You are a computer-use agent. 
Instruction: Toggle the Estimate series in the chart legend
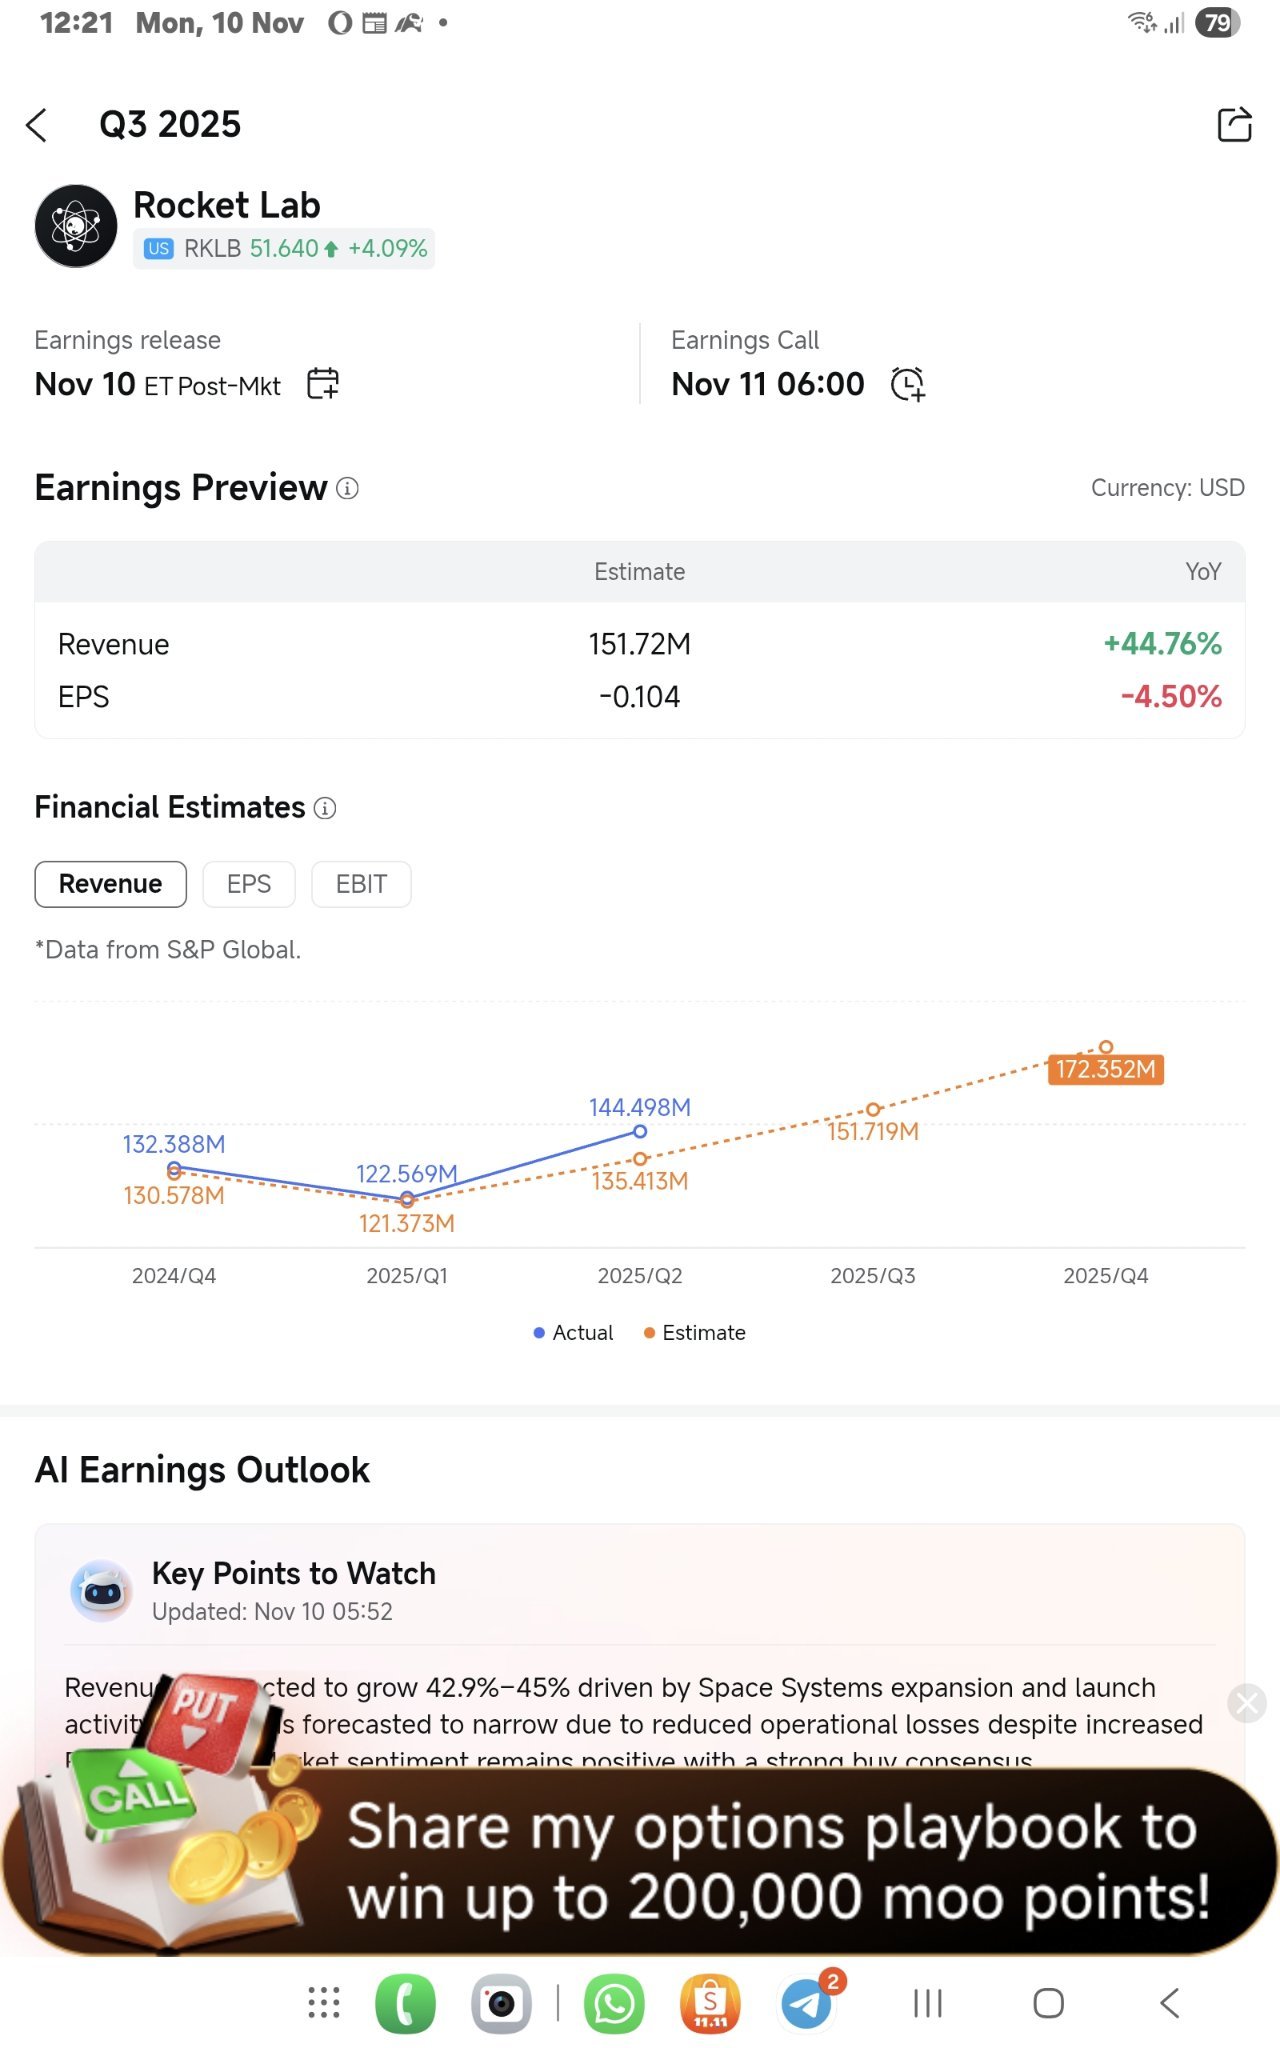(694, 1333)
